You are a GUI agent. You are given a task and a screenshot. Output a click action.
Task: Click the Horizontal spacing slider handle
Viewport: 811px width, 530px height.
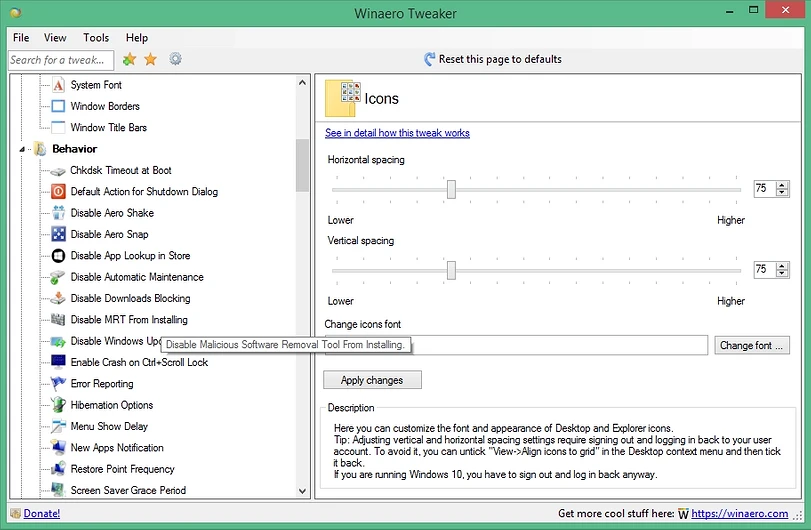point(452,189)
